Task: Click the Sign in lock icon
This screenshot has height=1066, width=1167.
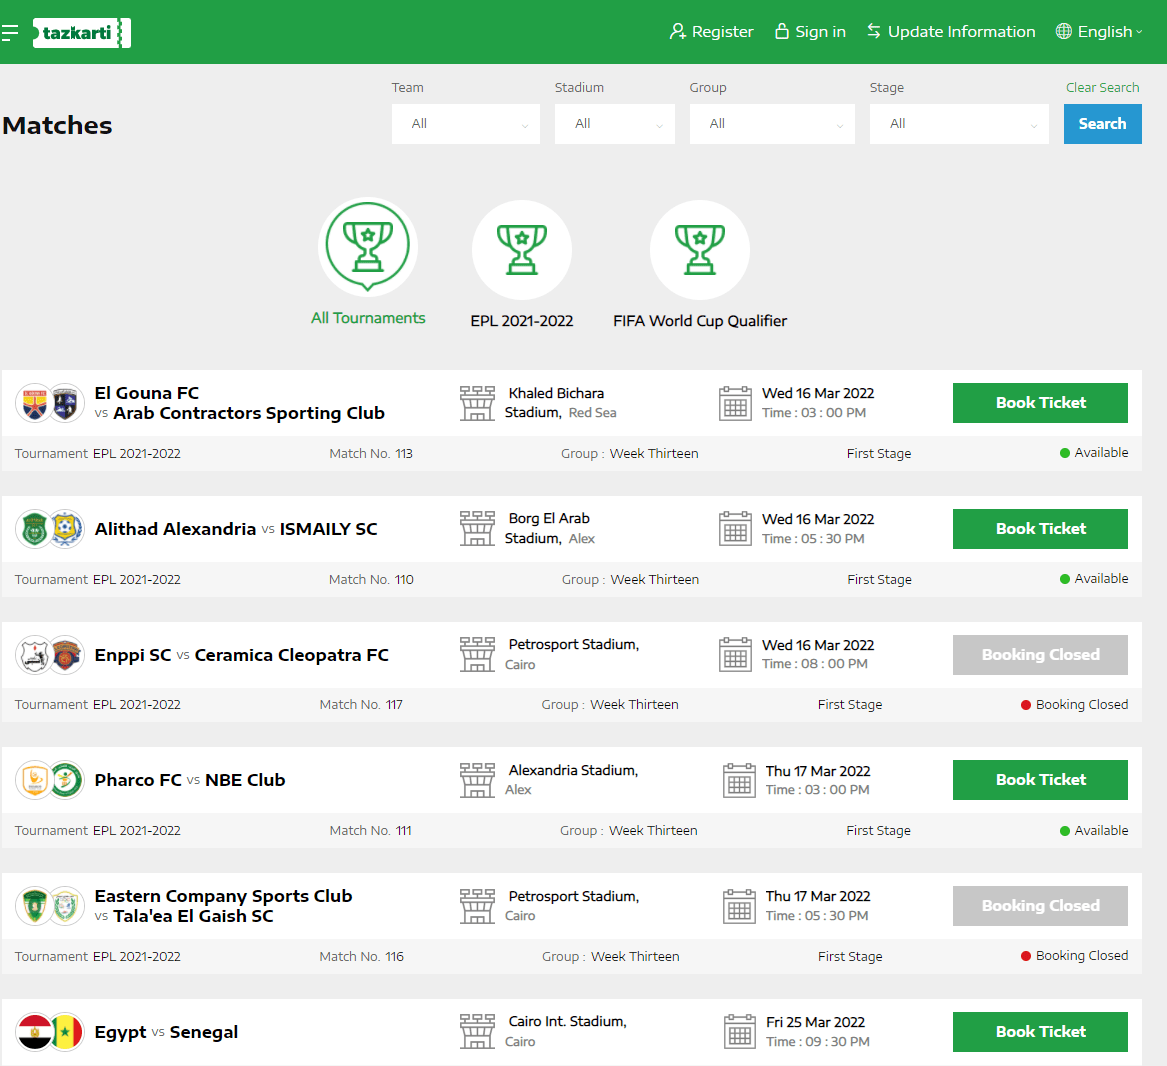Action: (781, 31)
